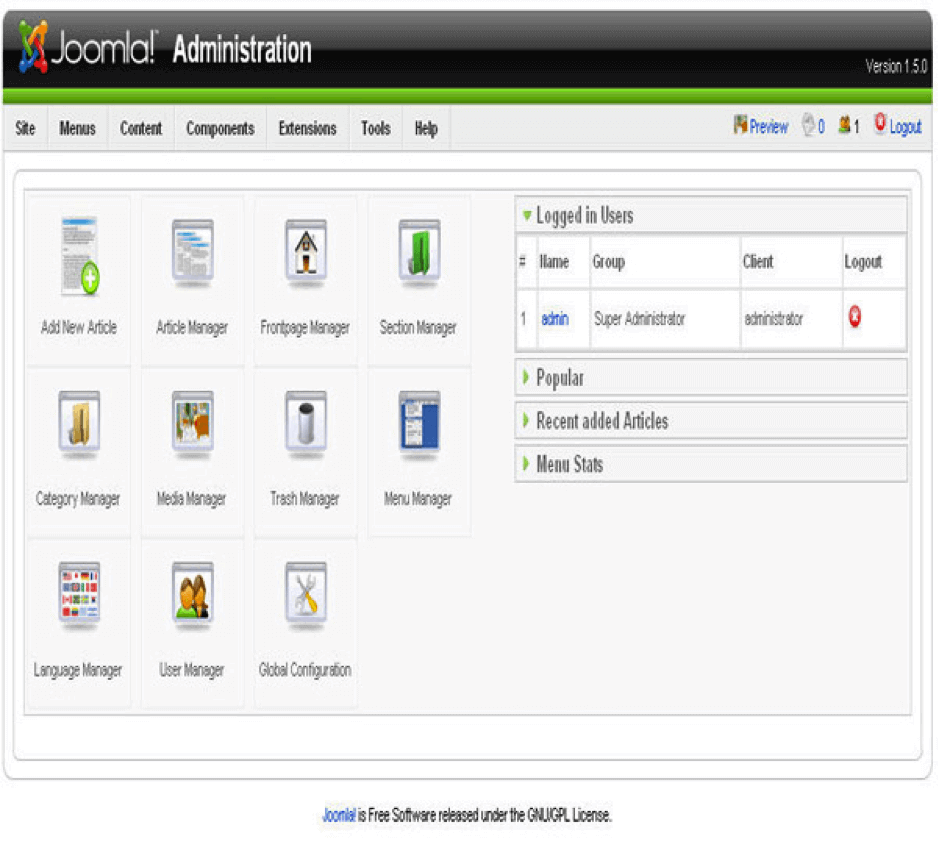Open the Section Manager green folder icon
940x843 pixels.
(x=419, y=252)
